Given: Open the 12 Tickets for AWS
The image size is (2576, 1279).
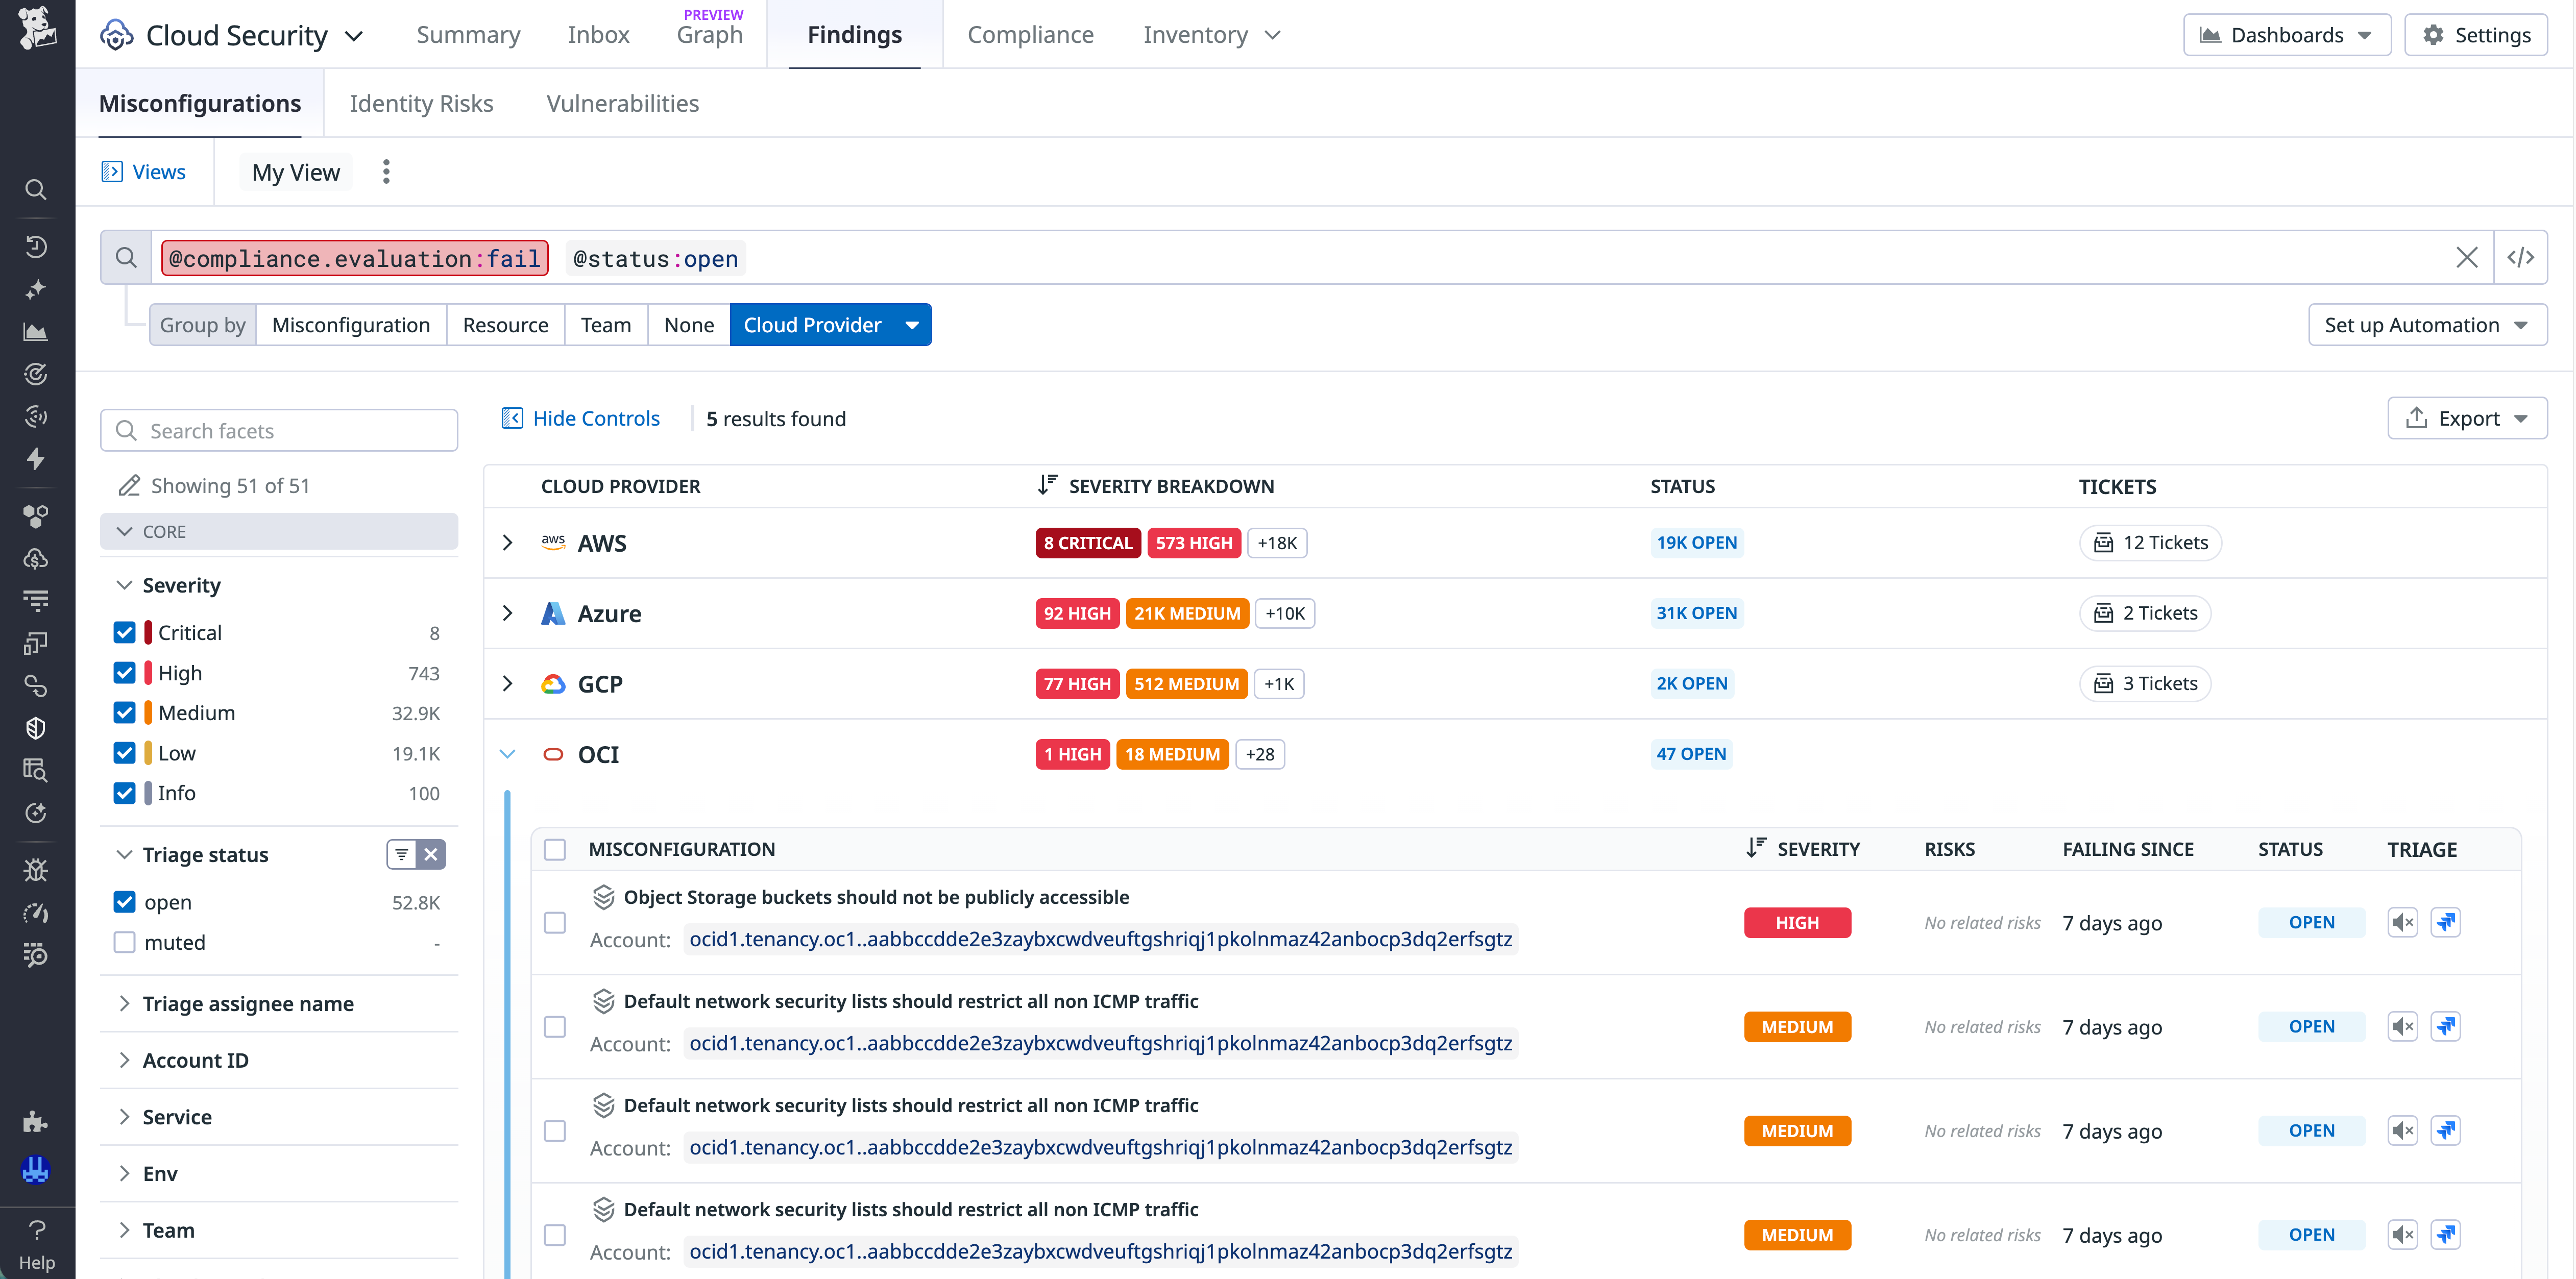Looking at the screenshot, I should pos(2150,542).
